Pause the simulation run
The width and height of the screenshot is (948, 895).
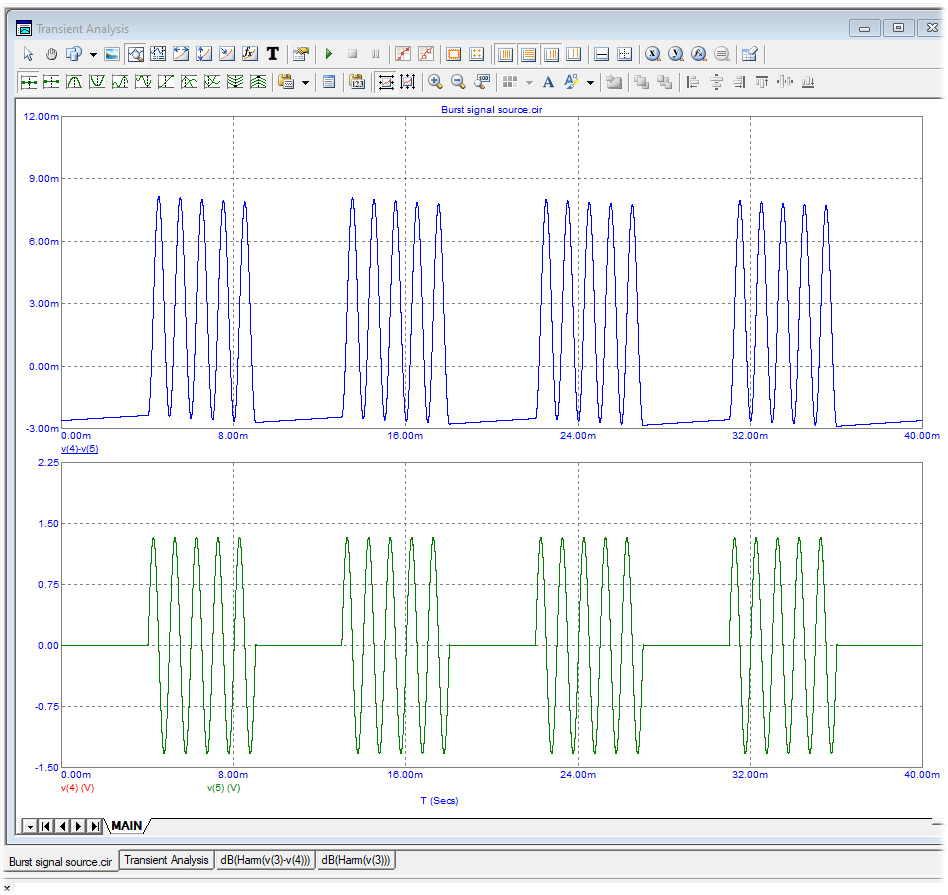click(x=375, y=54)
